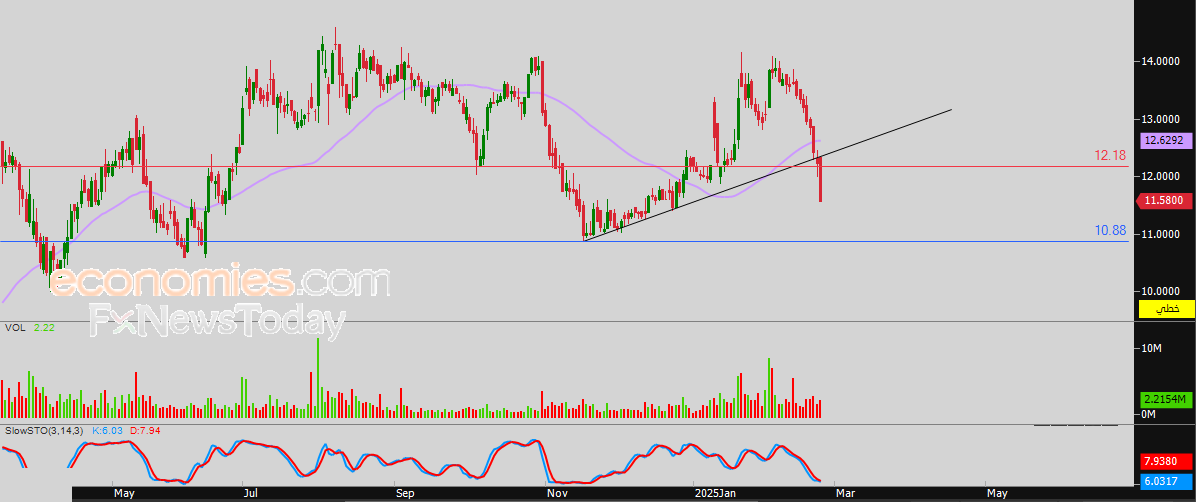Viewport: 1196px width, 502px height.
Task: Select the red 11.5800 last price tag
Action: (x=1163, y=201)
